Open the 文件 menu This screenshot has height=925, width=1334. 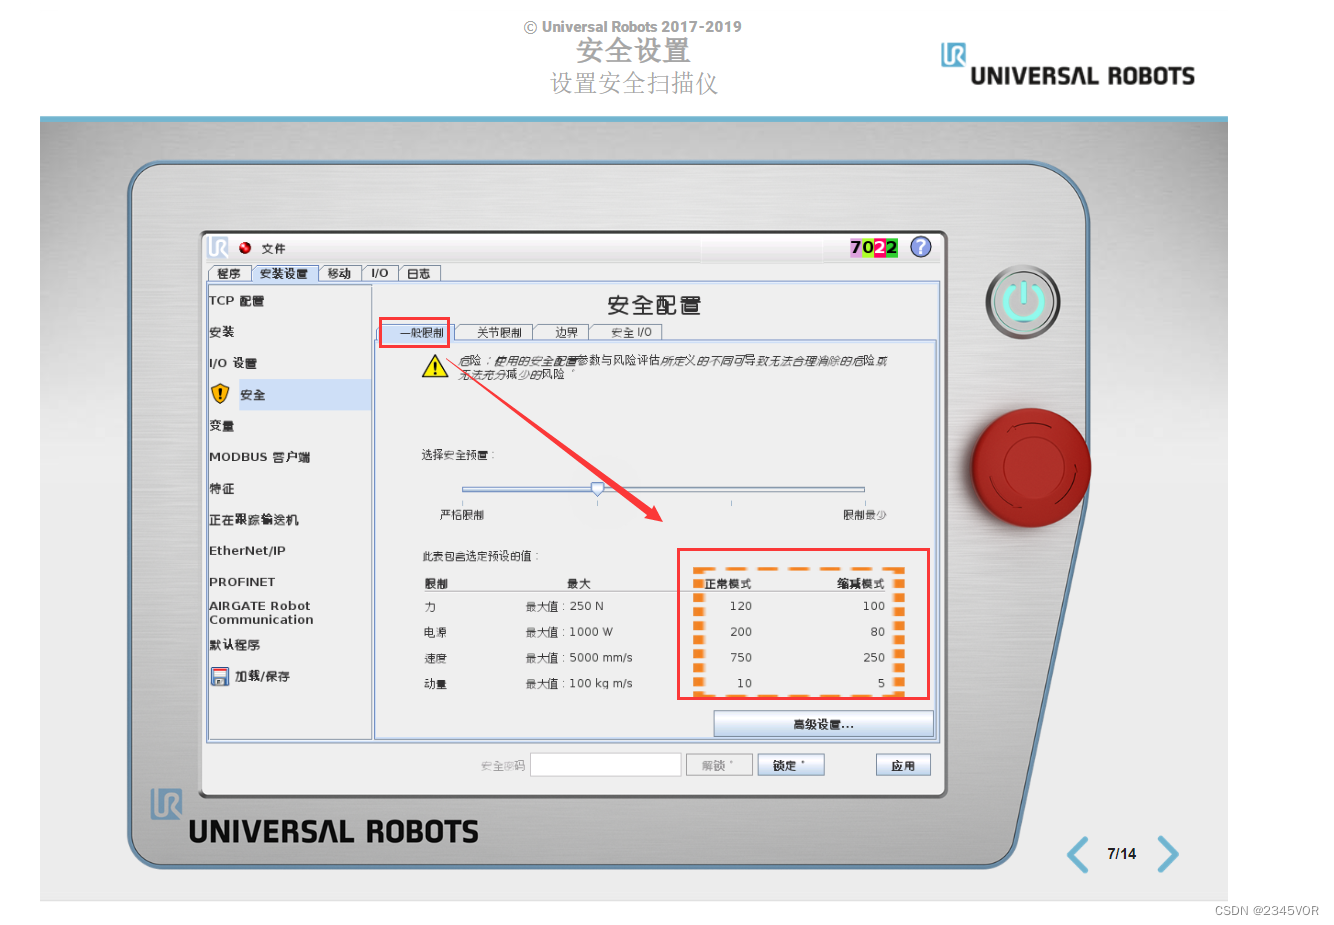pyautogui.click(x=273, y=249)
